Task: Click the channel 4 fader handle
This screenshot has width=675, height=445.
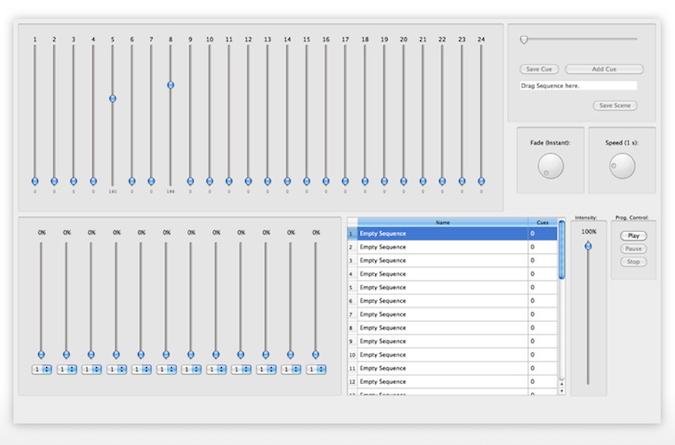Action: coord(93,181)
